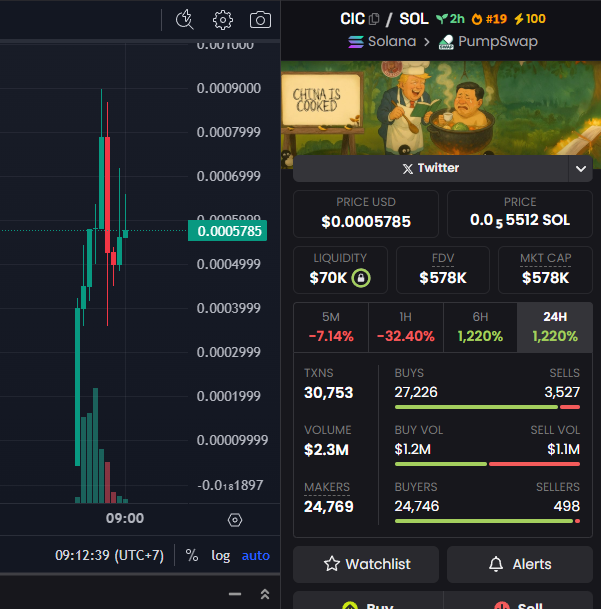Image resolution: width=601 pixels, height=609 pixels.
Task: Switch to the 24H timeframe tab
Action: pyautogui.click(x=555, y=327)
